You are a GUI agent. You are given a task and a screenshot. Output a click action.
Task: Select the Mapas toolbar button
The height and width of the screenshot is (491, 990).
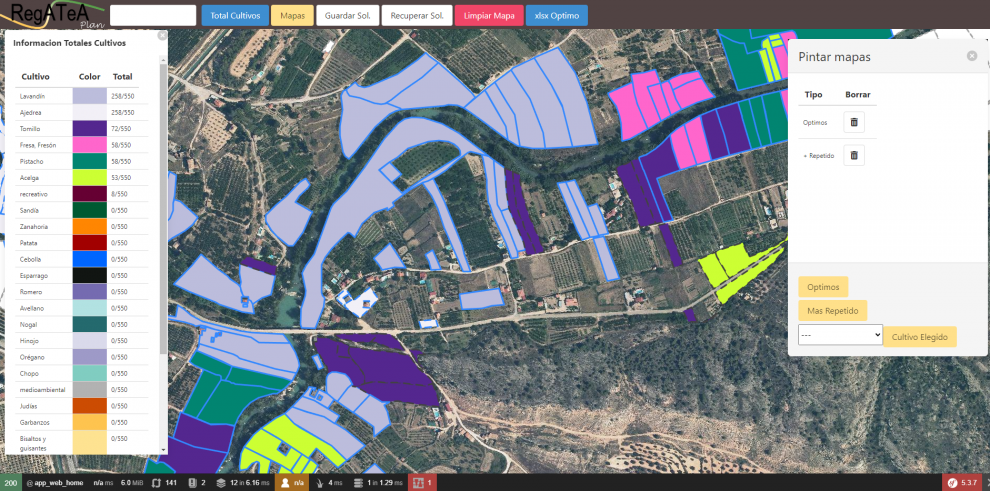click(292, 16)
